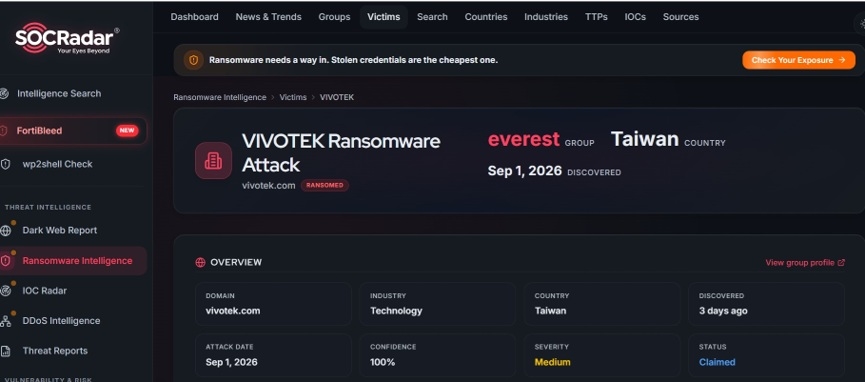Image resolution: width=865 pixels, height=382 pixels.
Task: Open the Sources tab
Action: 681,17
